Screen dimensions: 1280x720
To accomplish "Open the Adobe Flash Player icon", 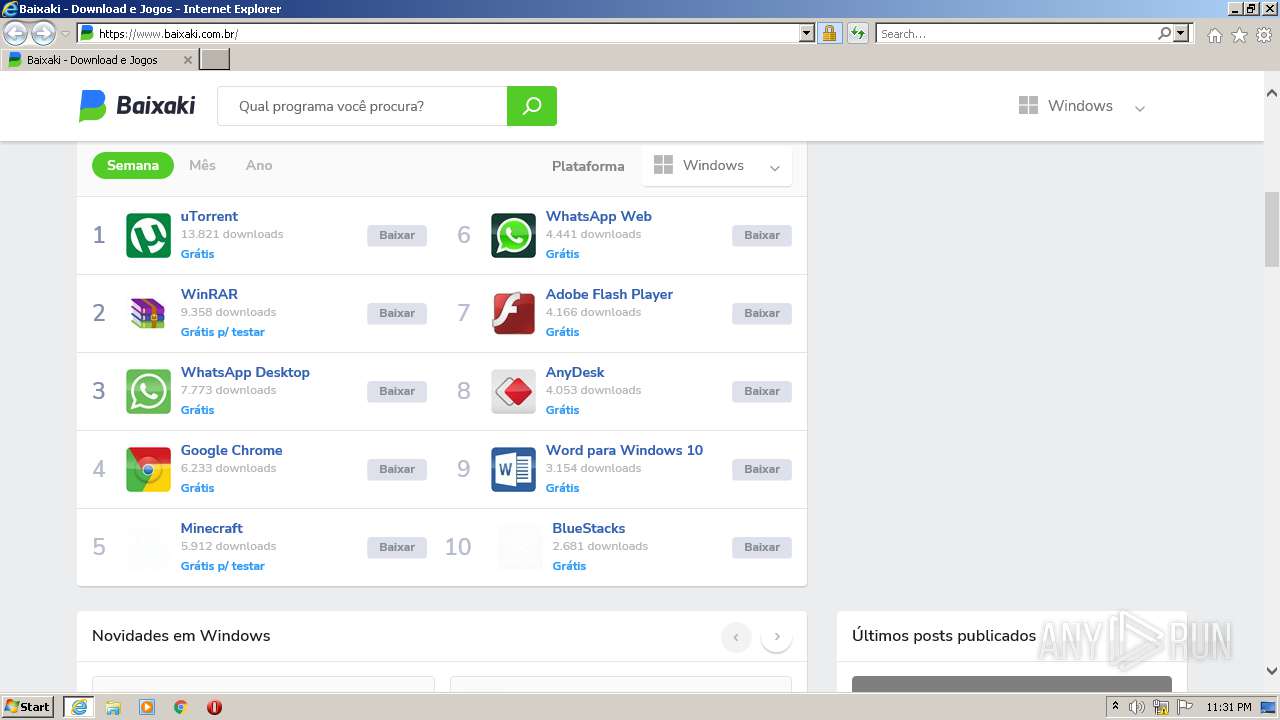I will [x=513, y=313].
